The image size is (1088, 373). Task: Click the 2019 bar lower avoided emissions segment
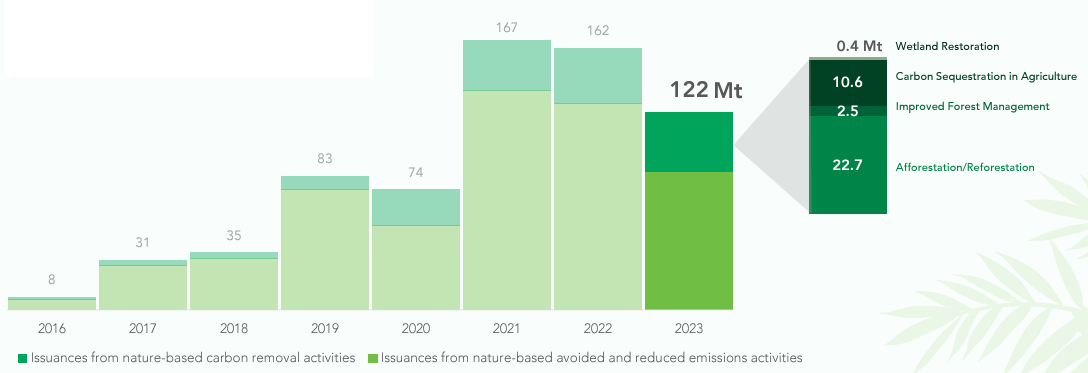click(325, 250)
